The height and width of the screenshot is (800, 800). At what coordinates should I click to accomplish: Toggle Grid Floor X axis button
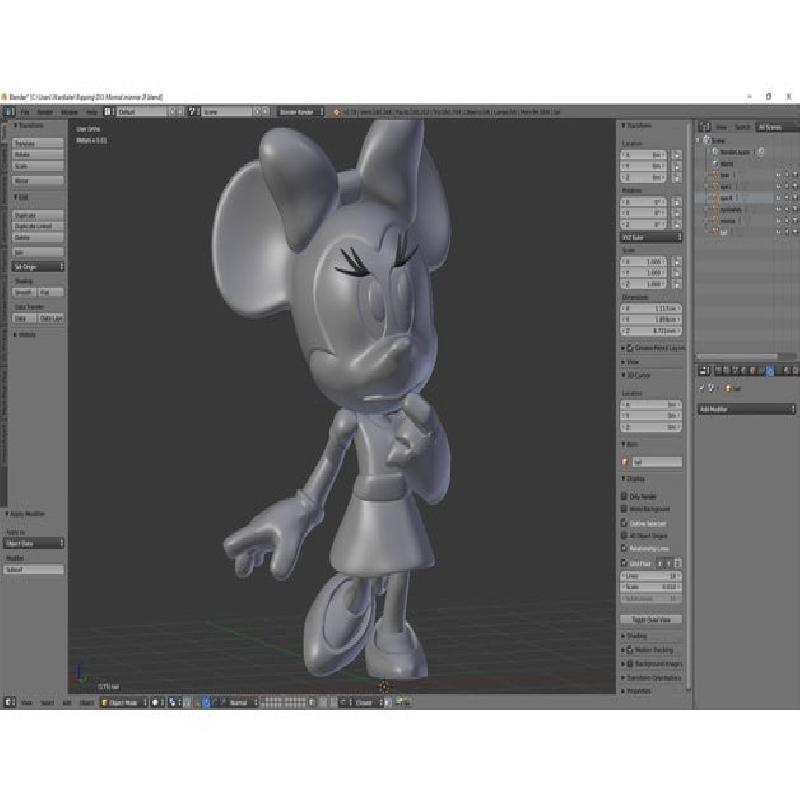(660, 564)
